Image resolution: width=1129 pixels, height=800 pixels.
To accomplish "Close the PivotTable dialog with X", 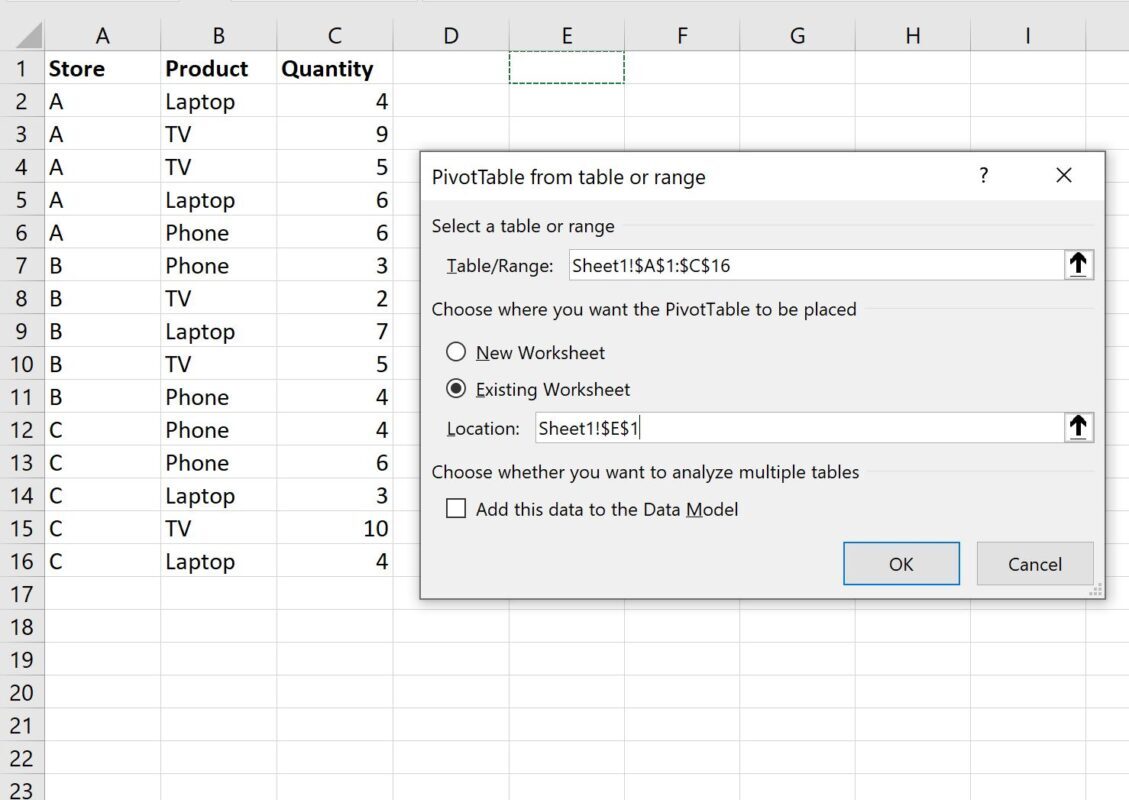I will pyautogui.click(x=1063, y=176).
